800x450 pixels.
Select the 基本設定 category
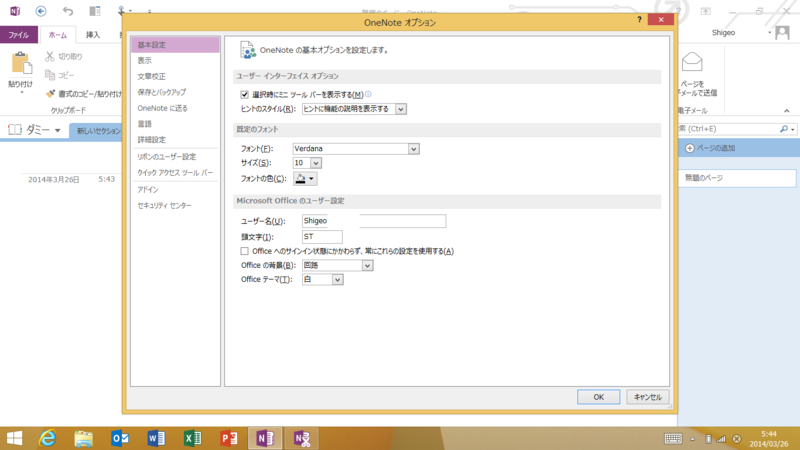coord(175,45)
